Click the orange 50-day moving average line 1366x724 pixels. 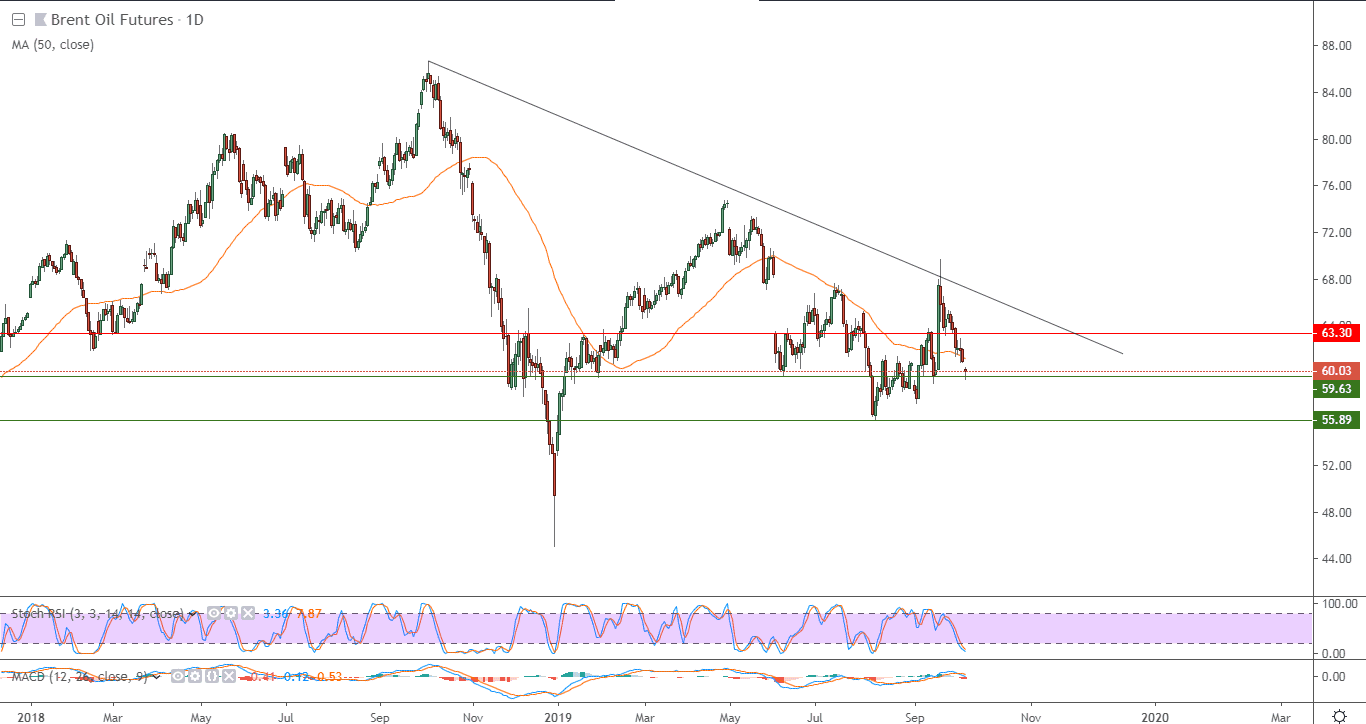click(480, 157)
